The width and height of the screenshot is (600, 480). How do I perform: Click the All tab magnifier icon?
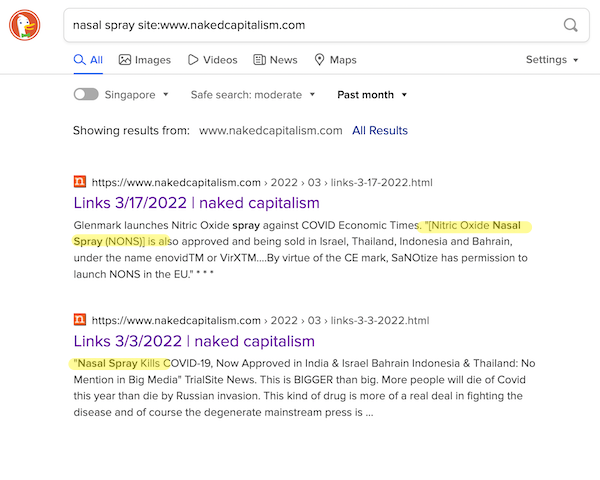[x=80, y=60]
